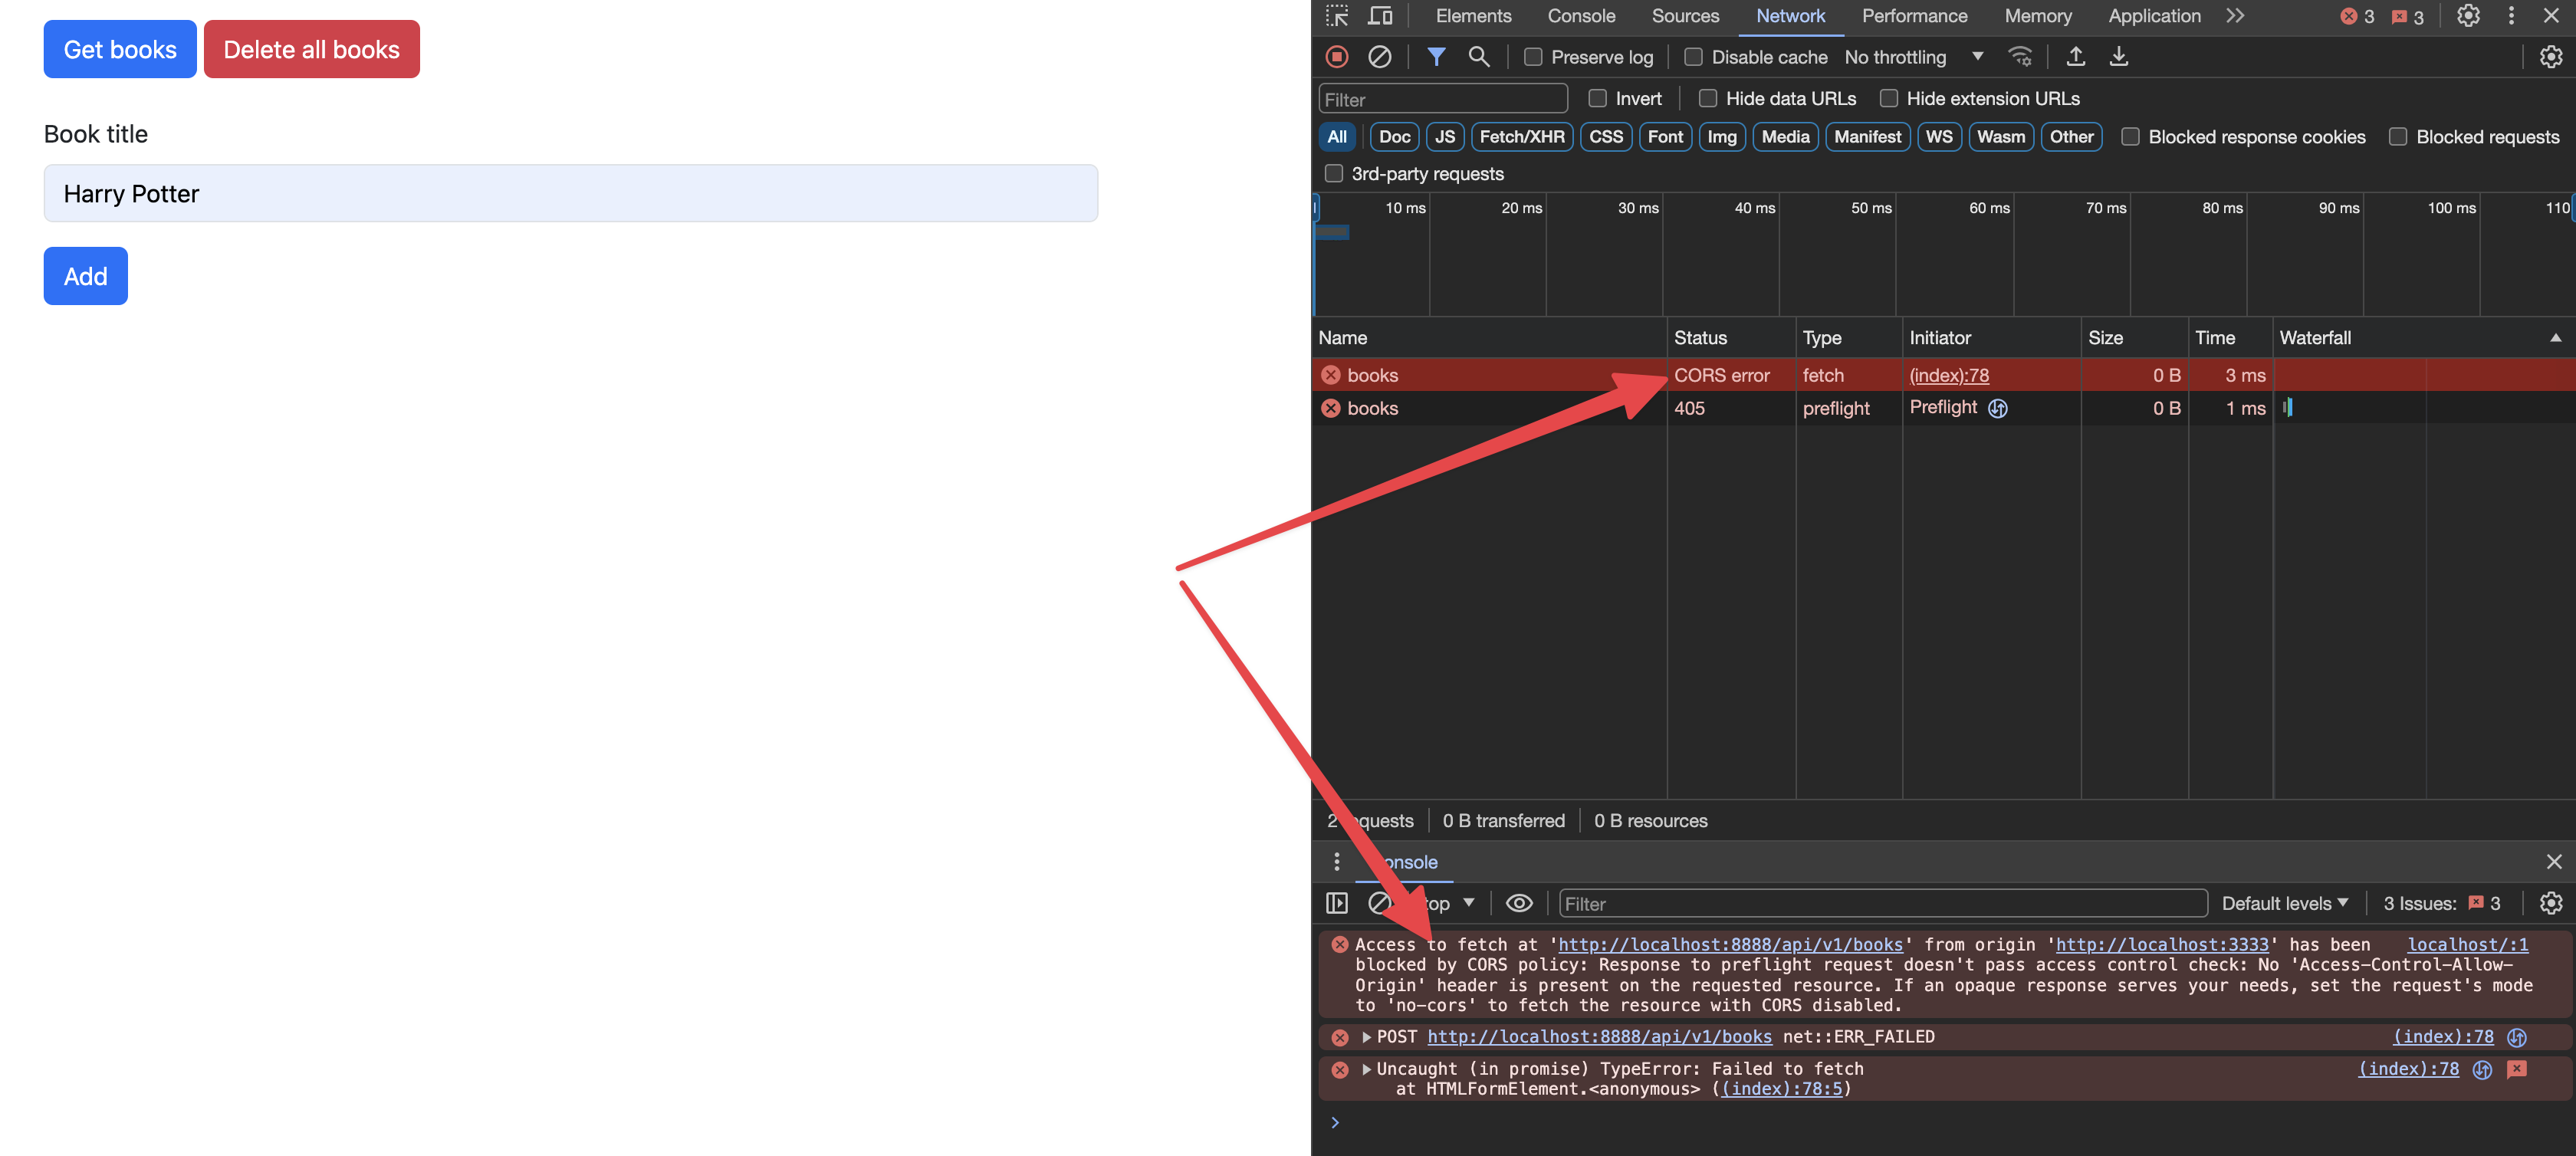Stop recording network log
This screenshot has height=1156, width=2576.
coord(1337,57)
